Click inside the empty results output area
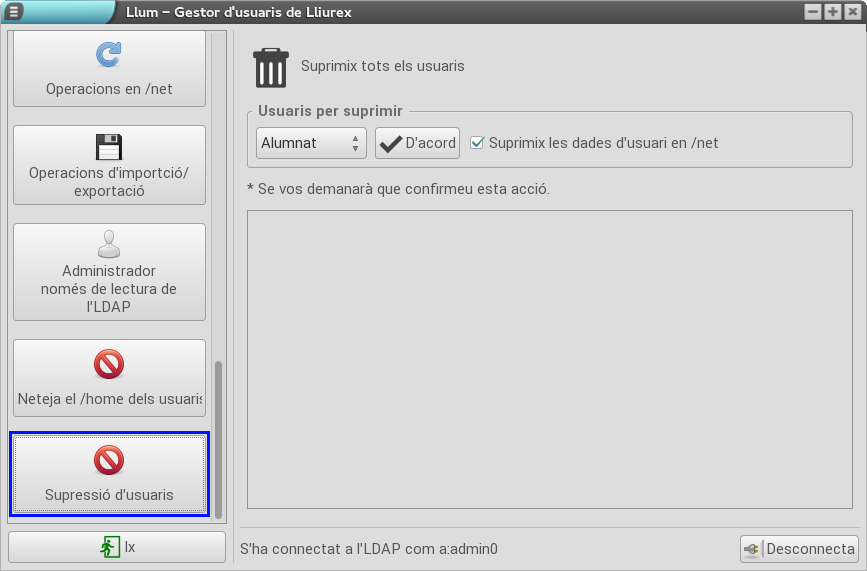The height and width of the screenshot is (571, 867). 549,358
